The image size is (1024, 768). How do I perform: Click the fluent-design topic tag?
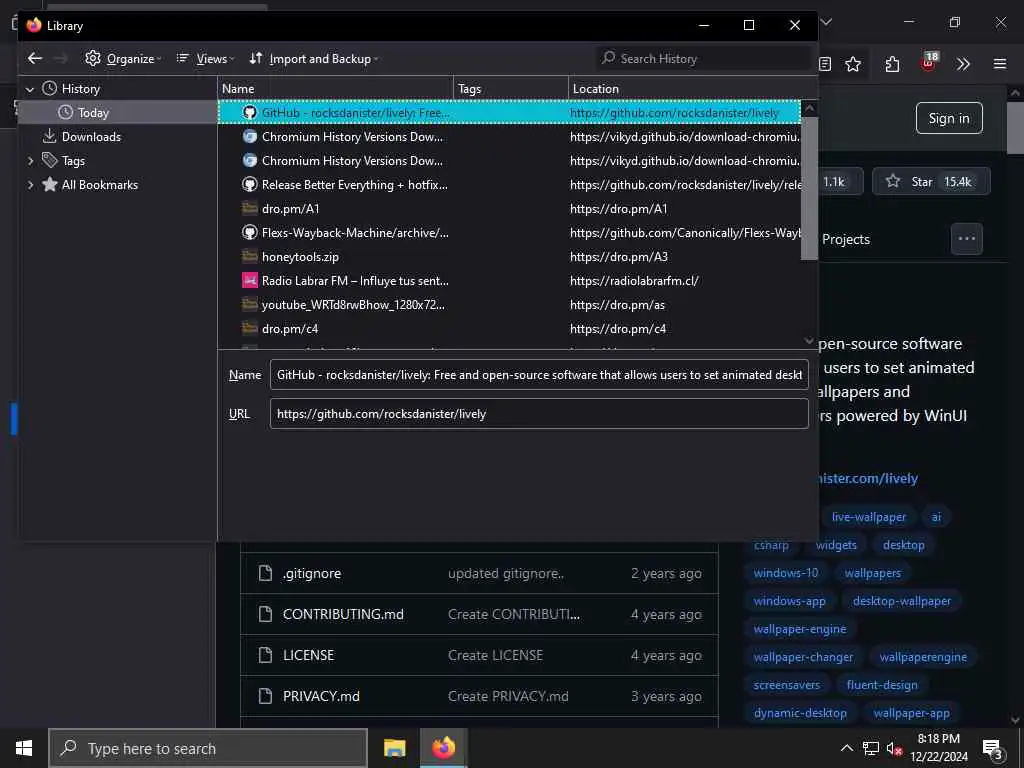tap(882, 685)
